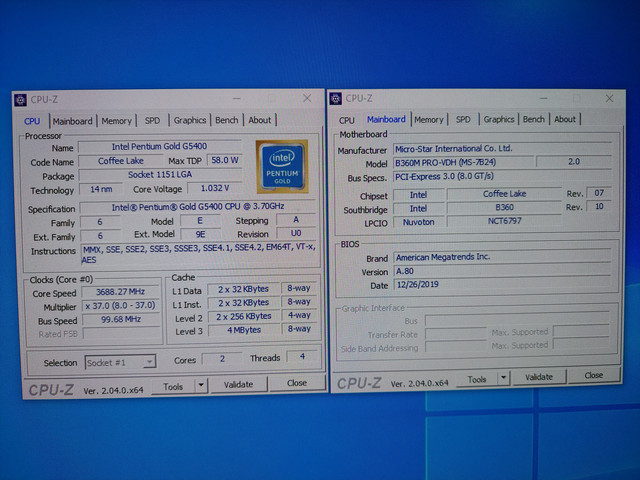This screenshot has height=480, width=640.
Task: Click the Intel Pentium Gold logo badge
Action: point(281,165)
